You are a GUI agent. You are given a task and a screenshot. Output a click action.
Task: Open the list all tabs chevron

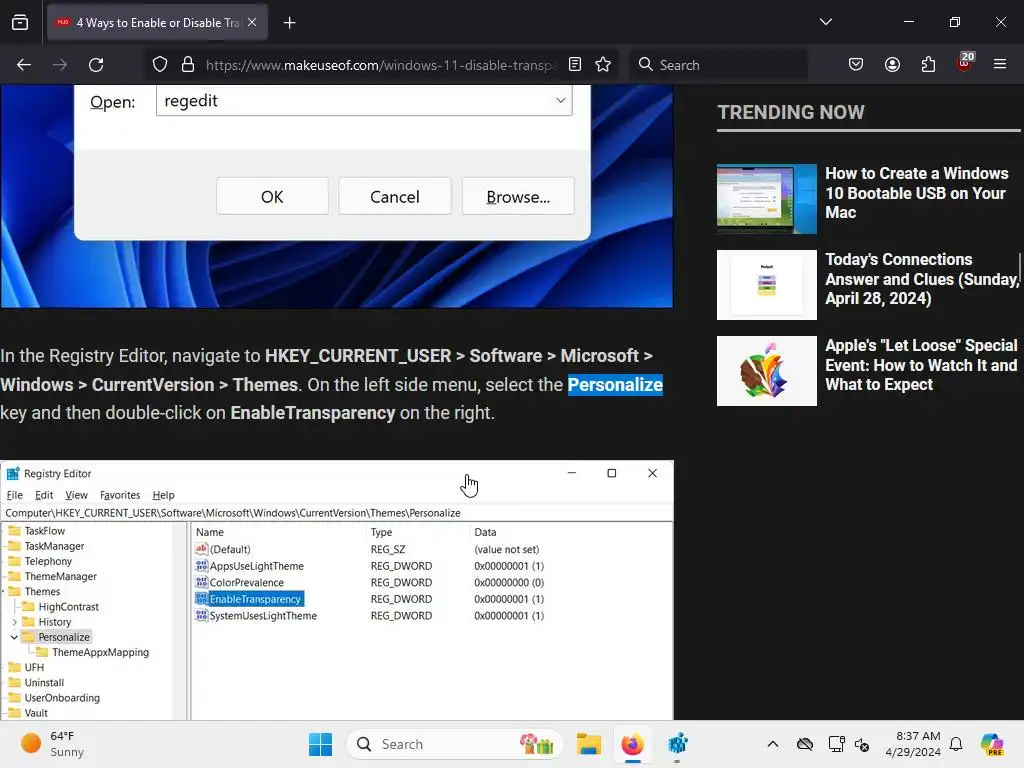tap(826, 22)
